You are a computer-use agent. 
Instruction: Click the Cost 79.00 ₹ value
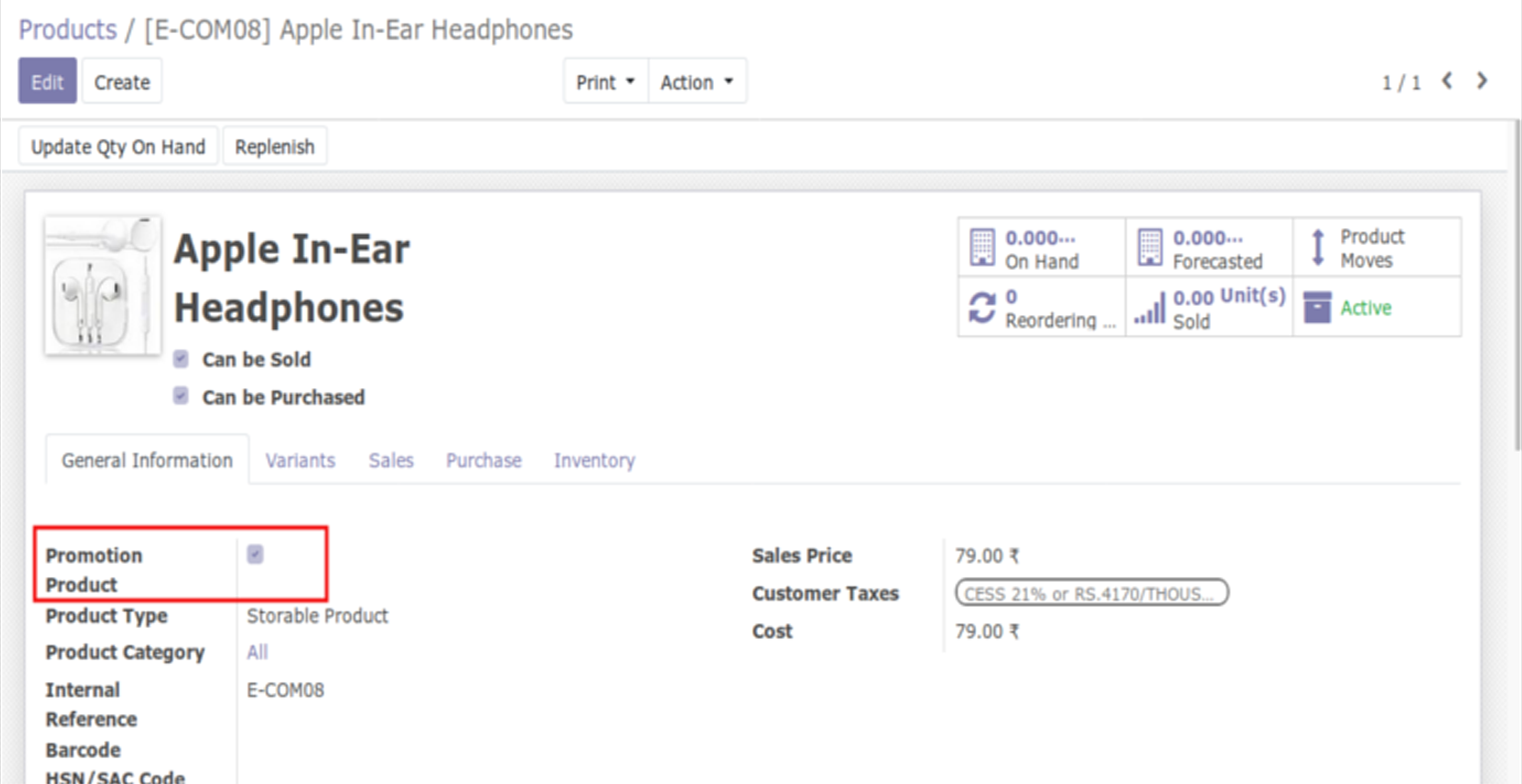coord(987,632)
